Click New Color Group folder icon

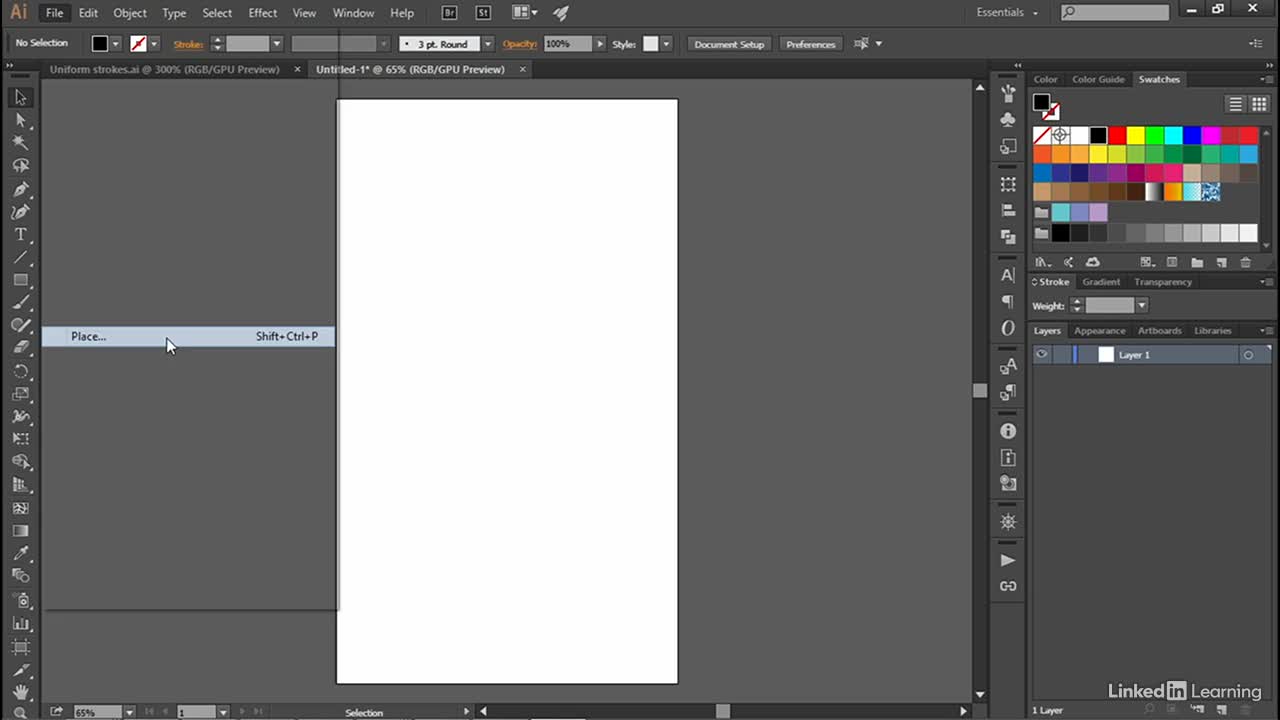click(x=1197, y=262)
